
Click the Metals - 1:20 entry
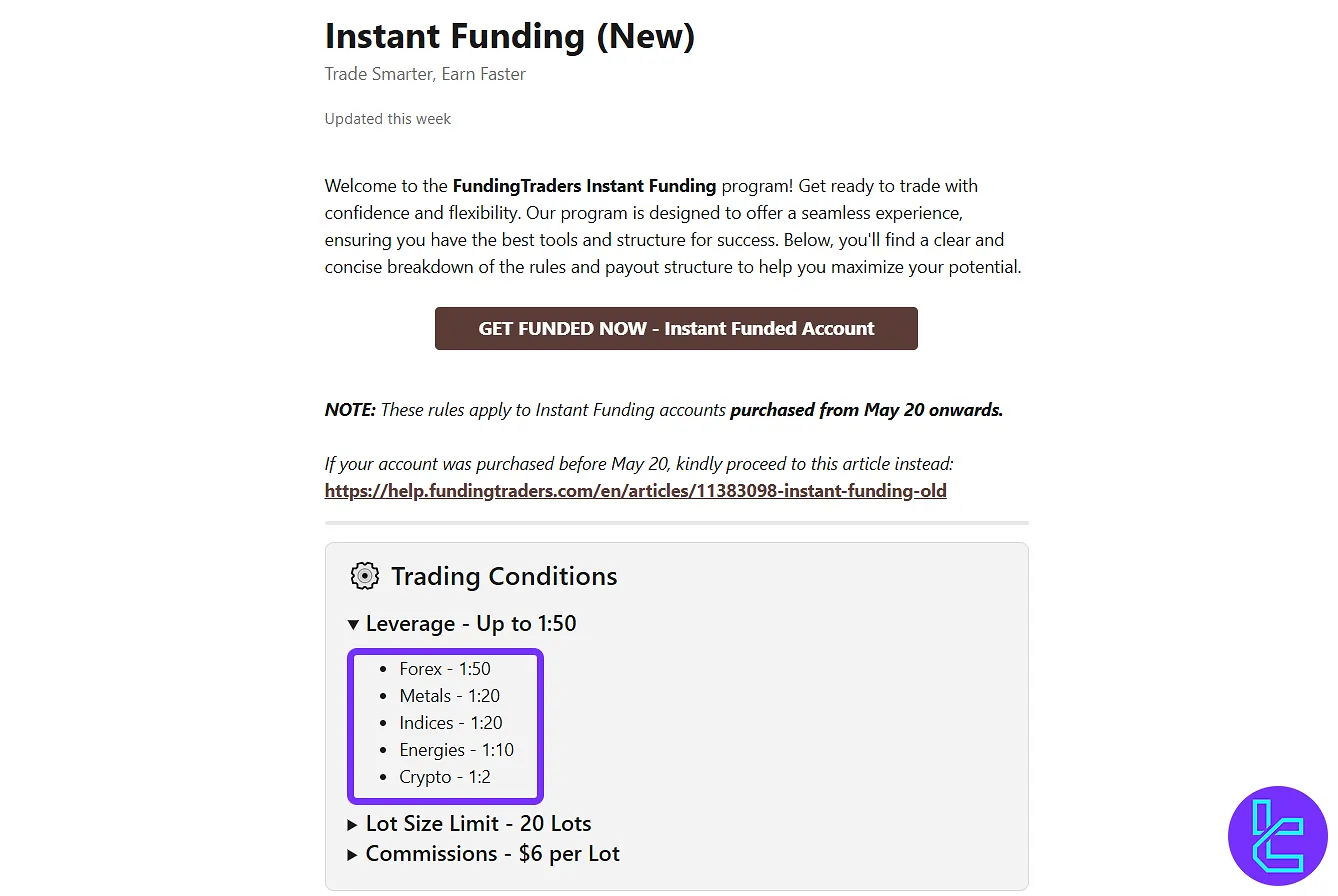[x=449, y=696]
